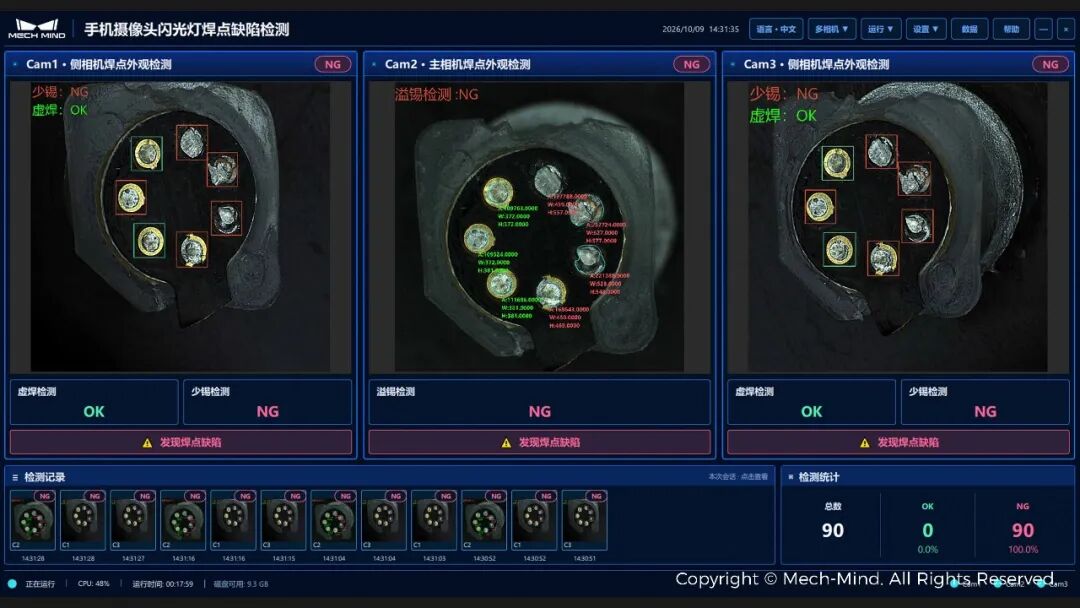Click the NG badge in Cam2's header
Screen dimensions: 1080x608
(x=692, y=64)
